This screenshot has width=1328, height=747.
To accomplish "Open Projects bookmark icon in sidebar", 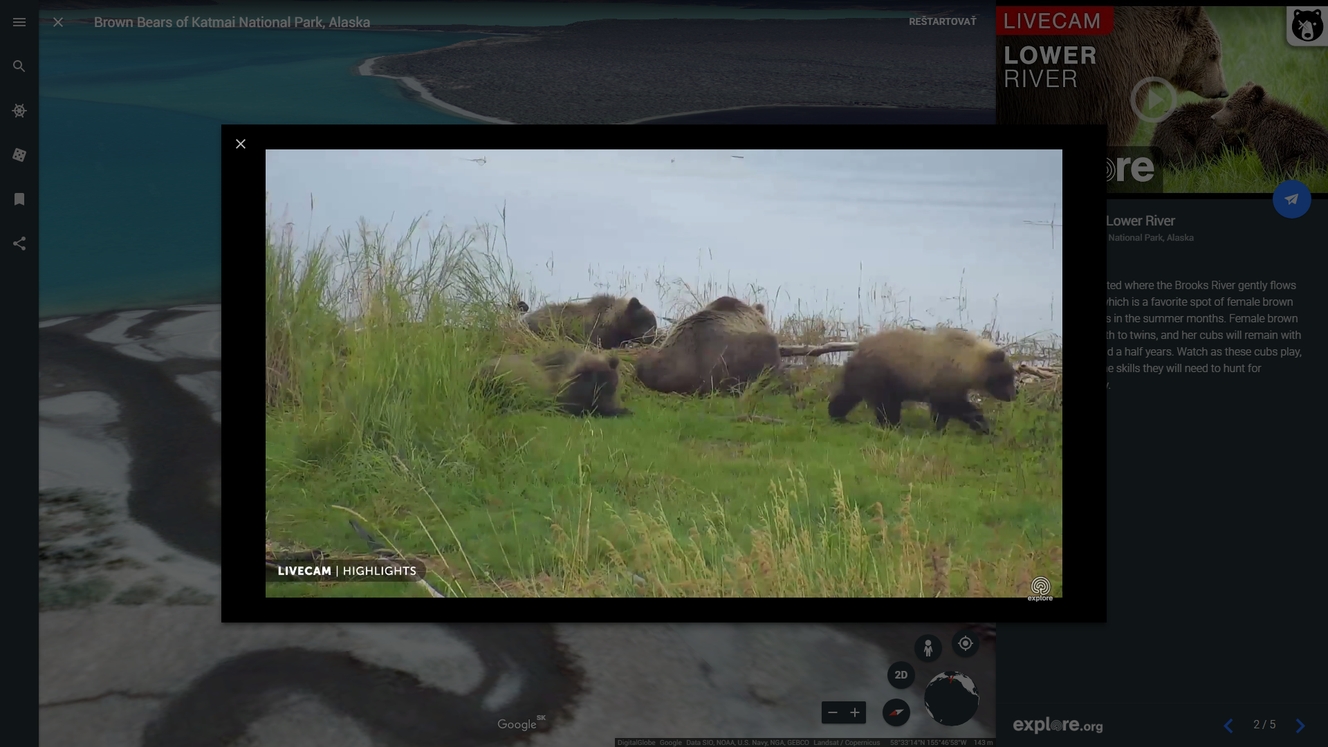I will coord(19,199).
